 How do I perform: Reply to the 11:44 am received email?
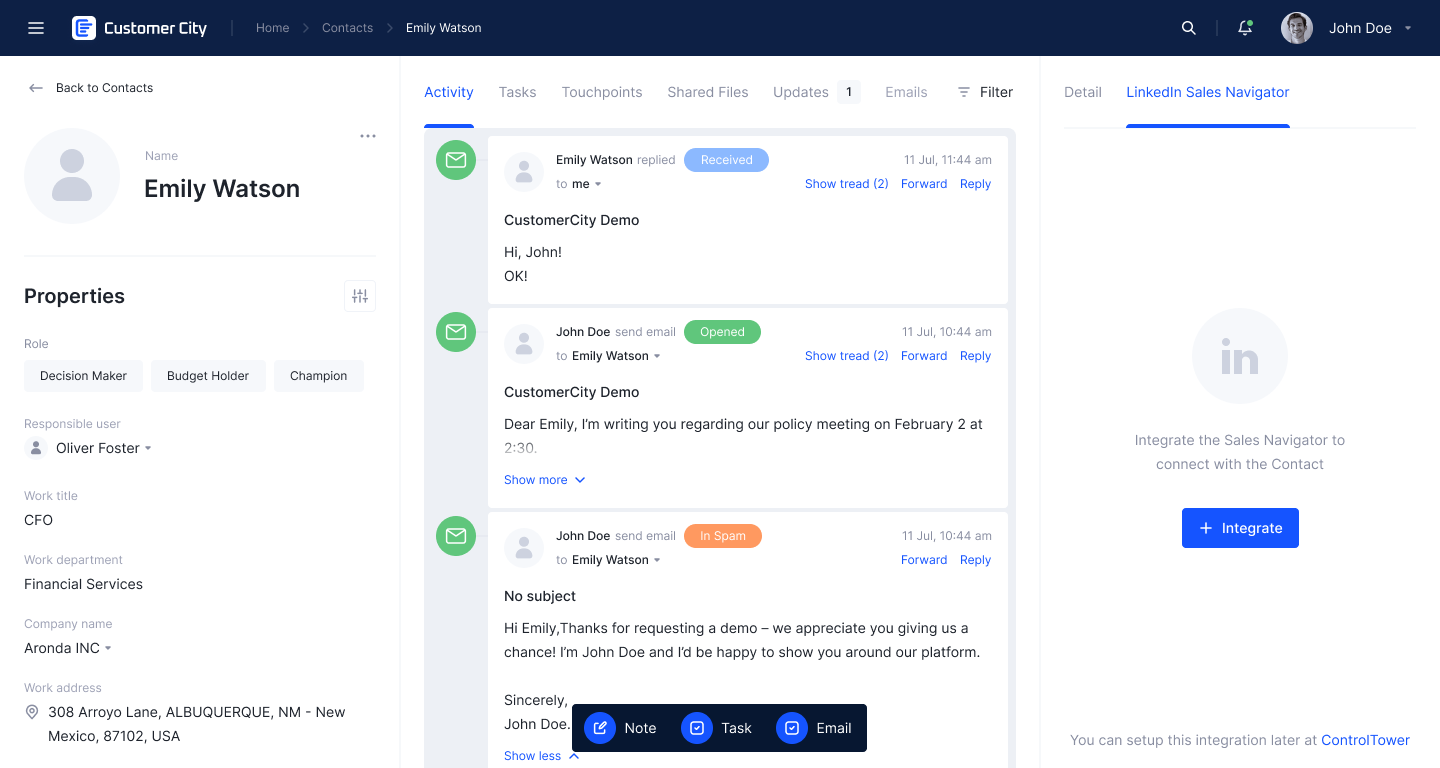(975, 184)
